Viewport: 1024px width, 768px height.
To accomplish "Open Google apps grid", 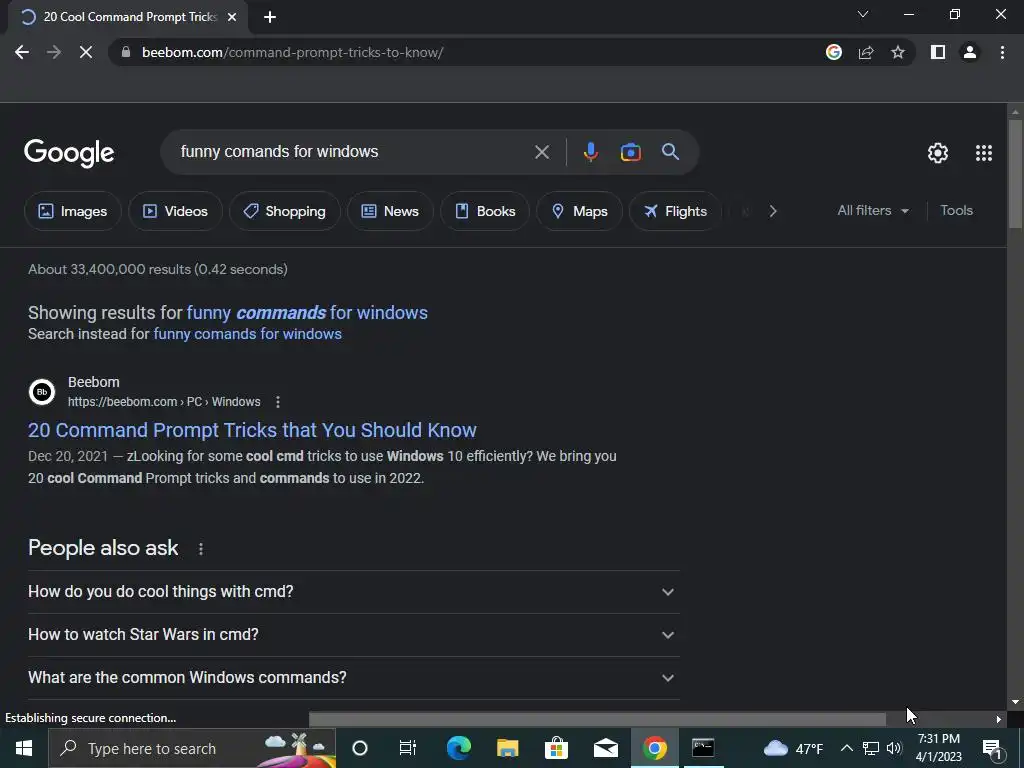I will (984, 153).
